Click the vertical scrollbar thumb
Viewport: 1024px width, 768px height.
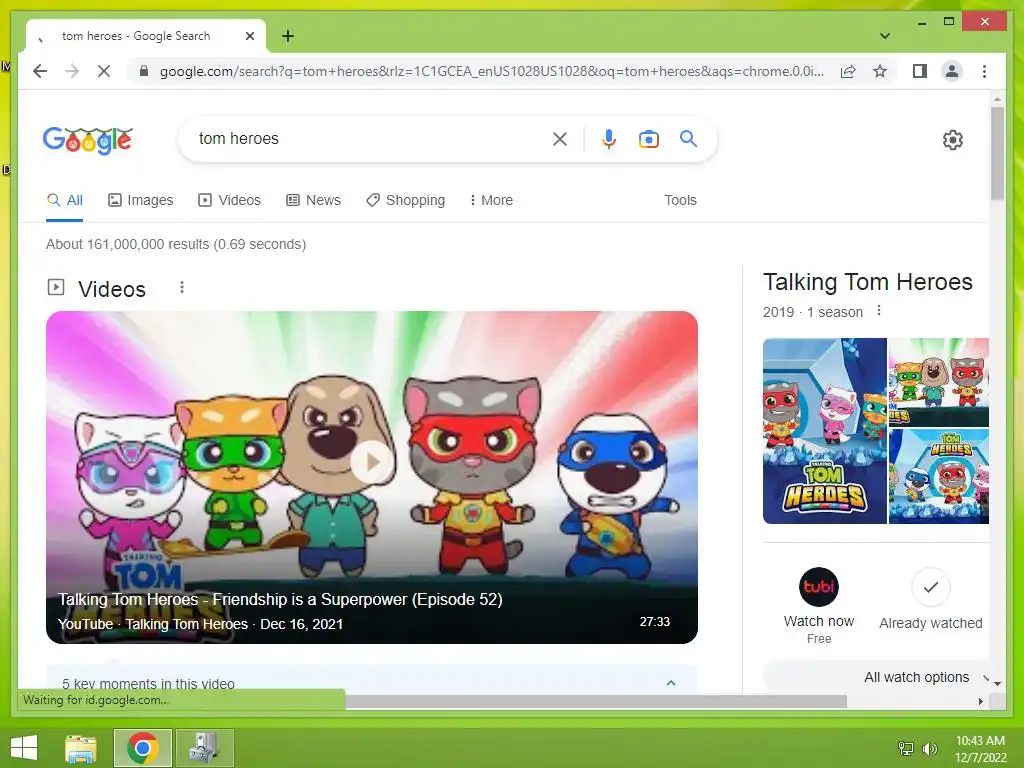click(x=997, y=153)
